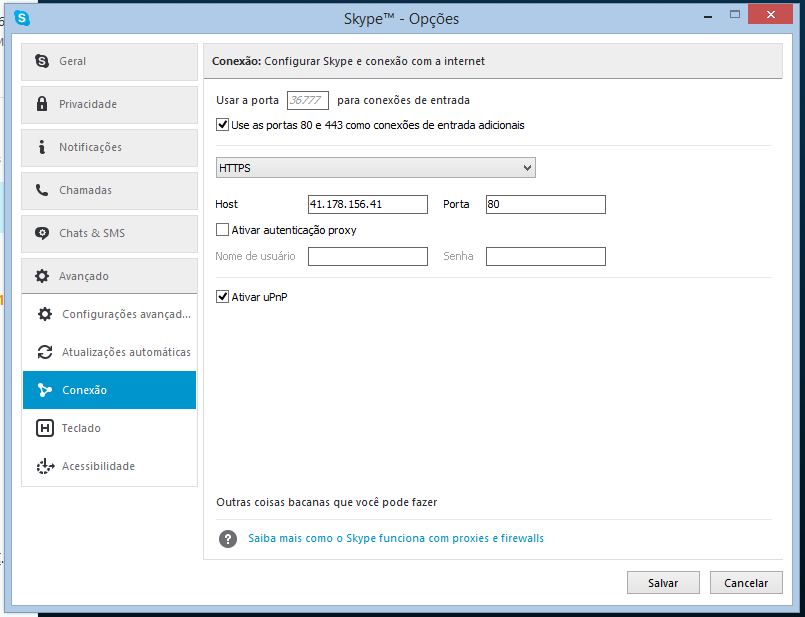Select the Conexão sub-item

(109, 390)
